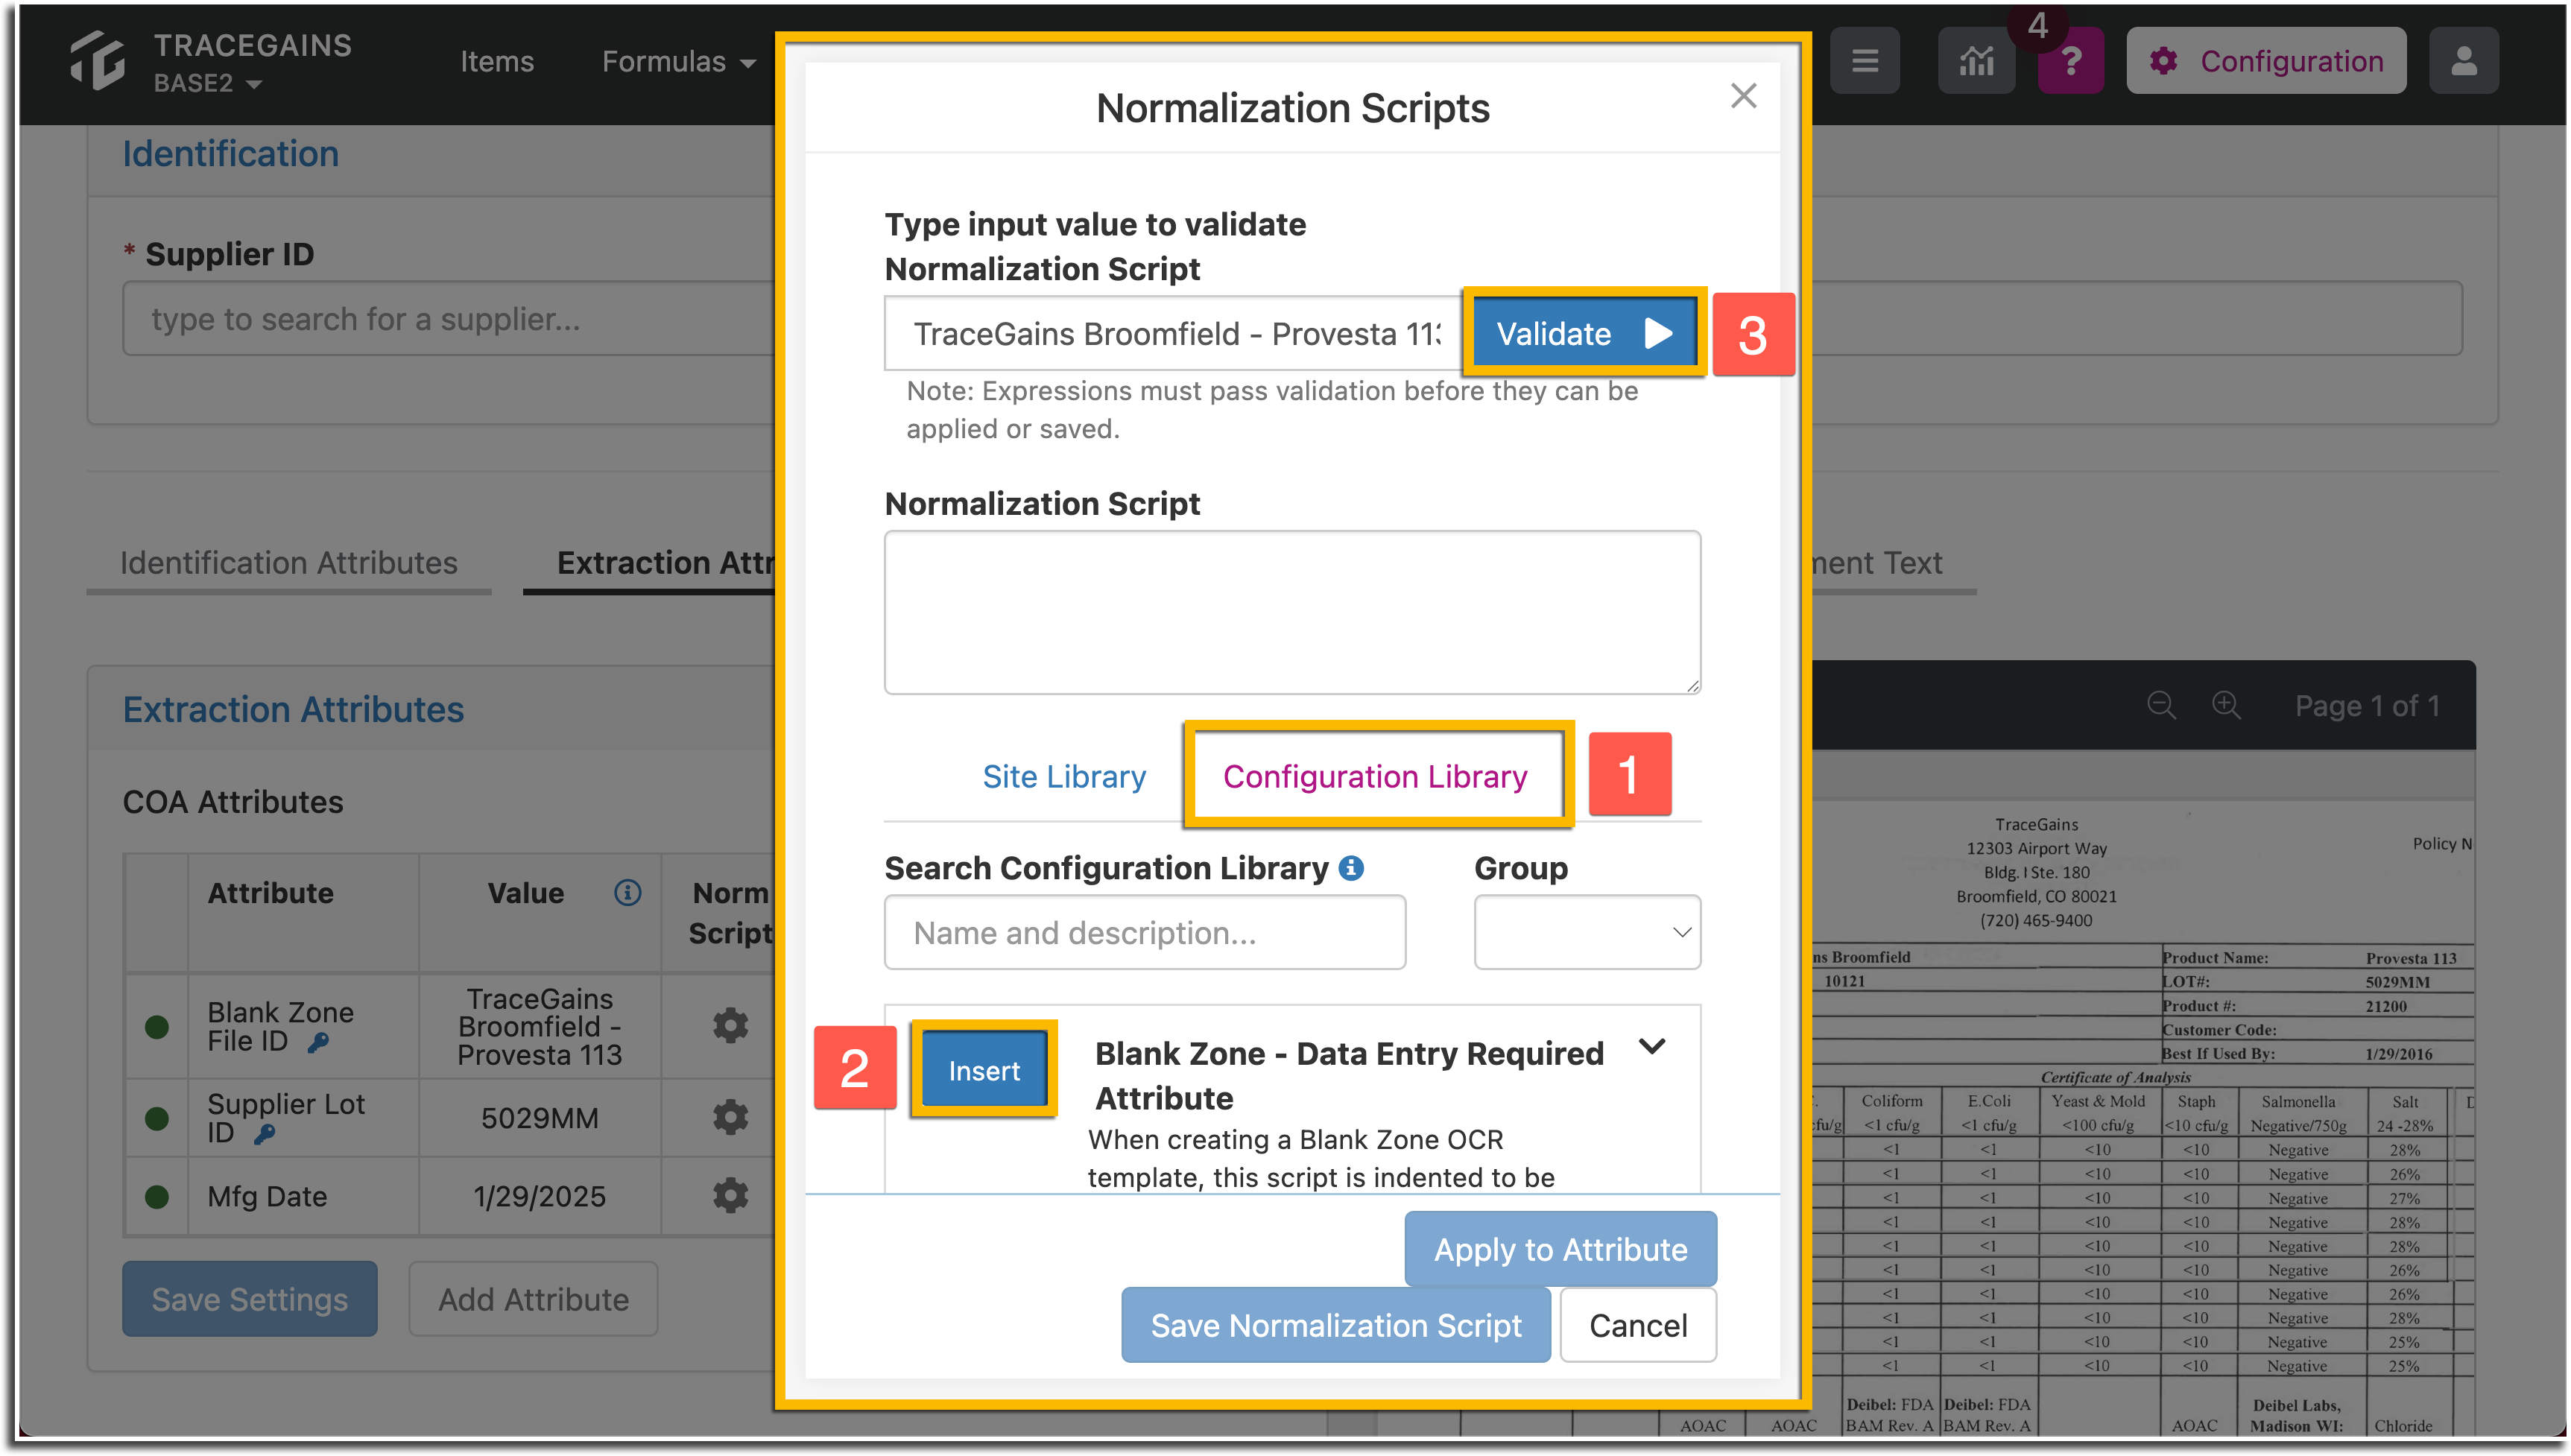Insert the Blank Zone Data Entry Required script
Viewport: 2571px width, 1456px height.
983,1069
